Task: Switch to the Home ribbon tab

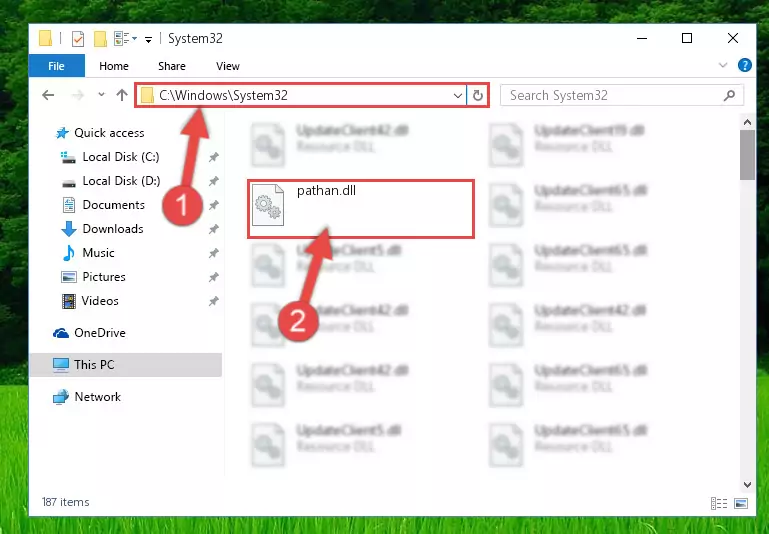Action: click(x=114, y=66)
